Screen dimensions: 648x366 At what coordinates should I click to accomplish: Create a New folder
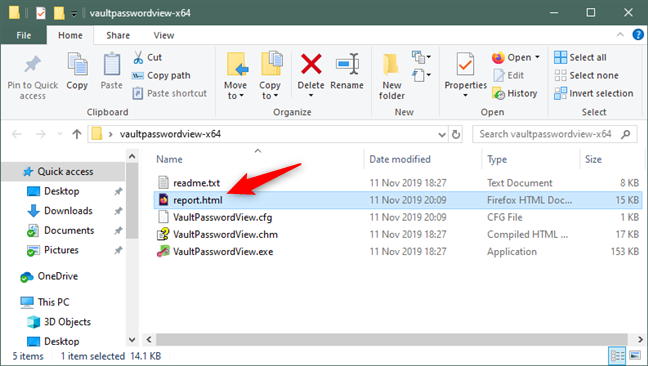pos(392,76)
